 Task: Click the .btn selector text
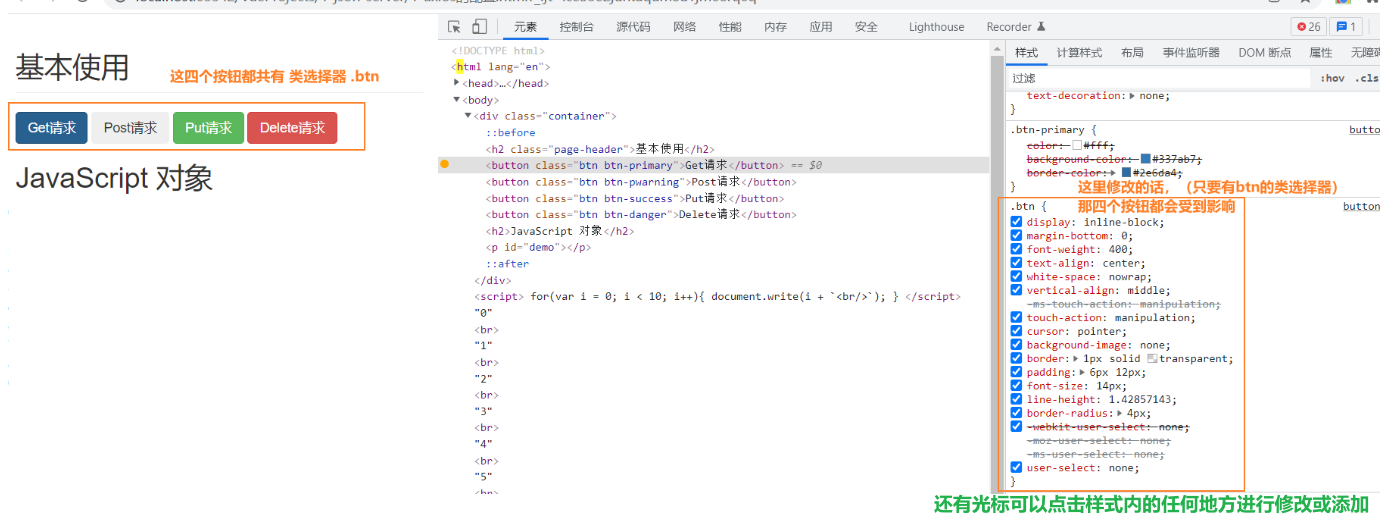[1022, 207]
